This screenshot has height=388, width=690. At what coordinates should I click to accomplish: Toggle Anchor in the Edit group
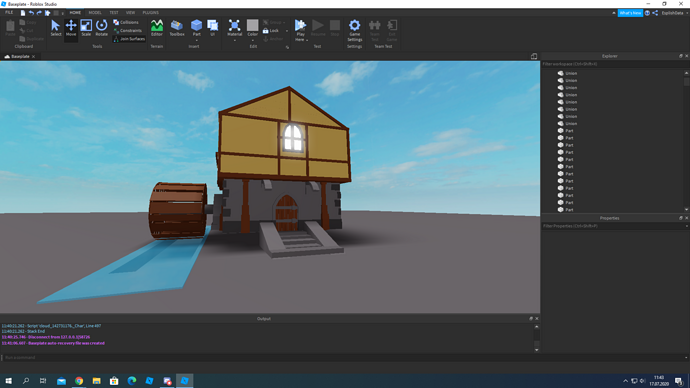coord(273,39)
